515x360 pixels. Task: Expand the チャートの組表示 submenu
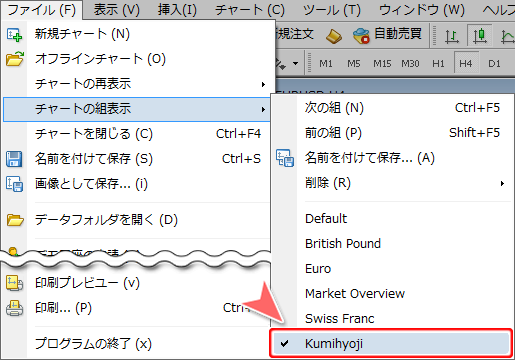pos(136,109)
